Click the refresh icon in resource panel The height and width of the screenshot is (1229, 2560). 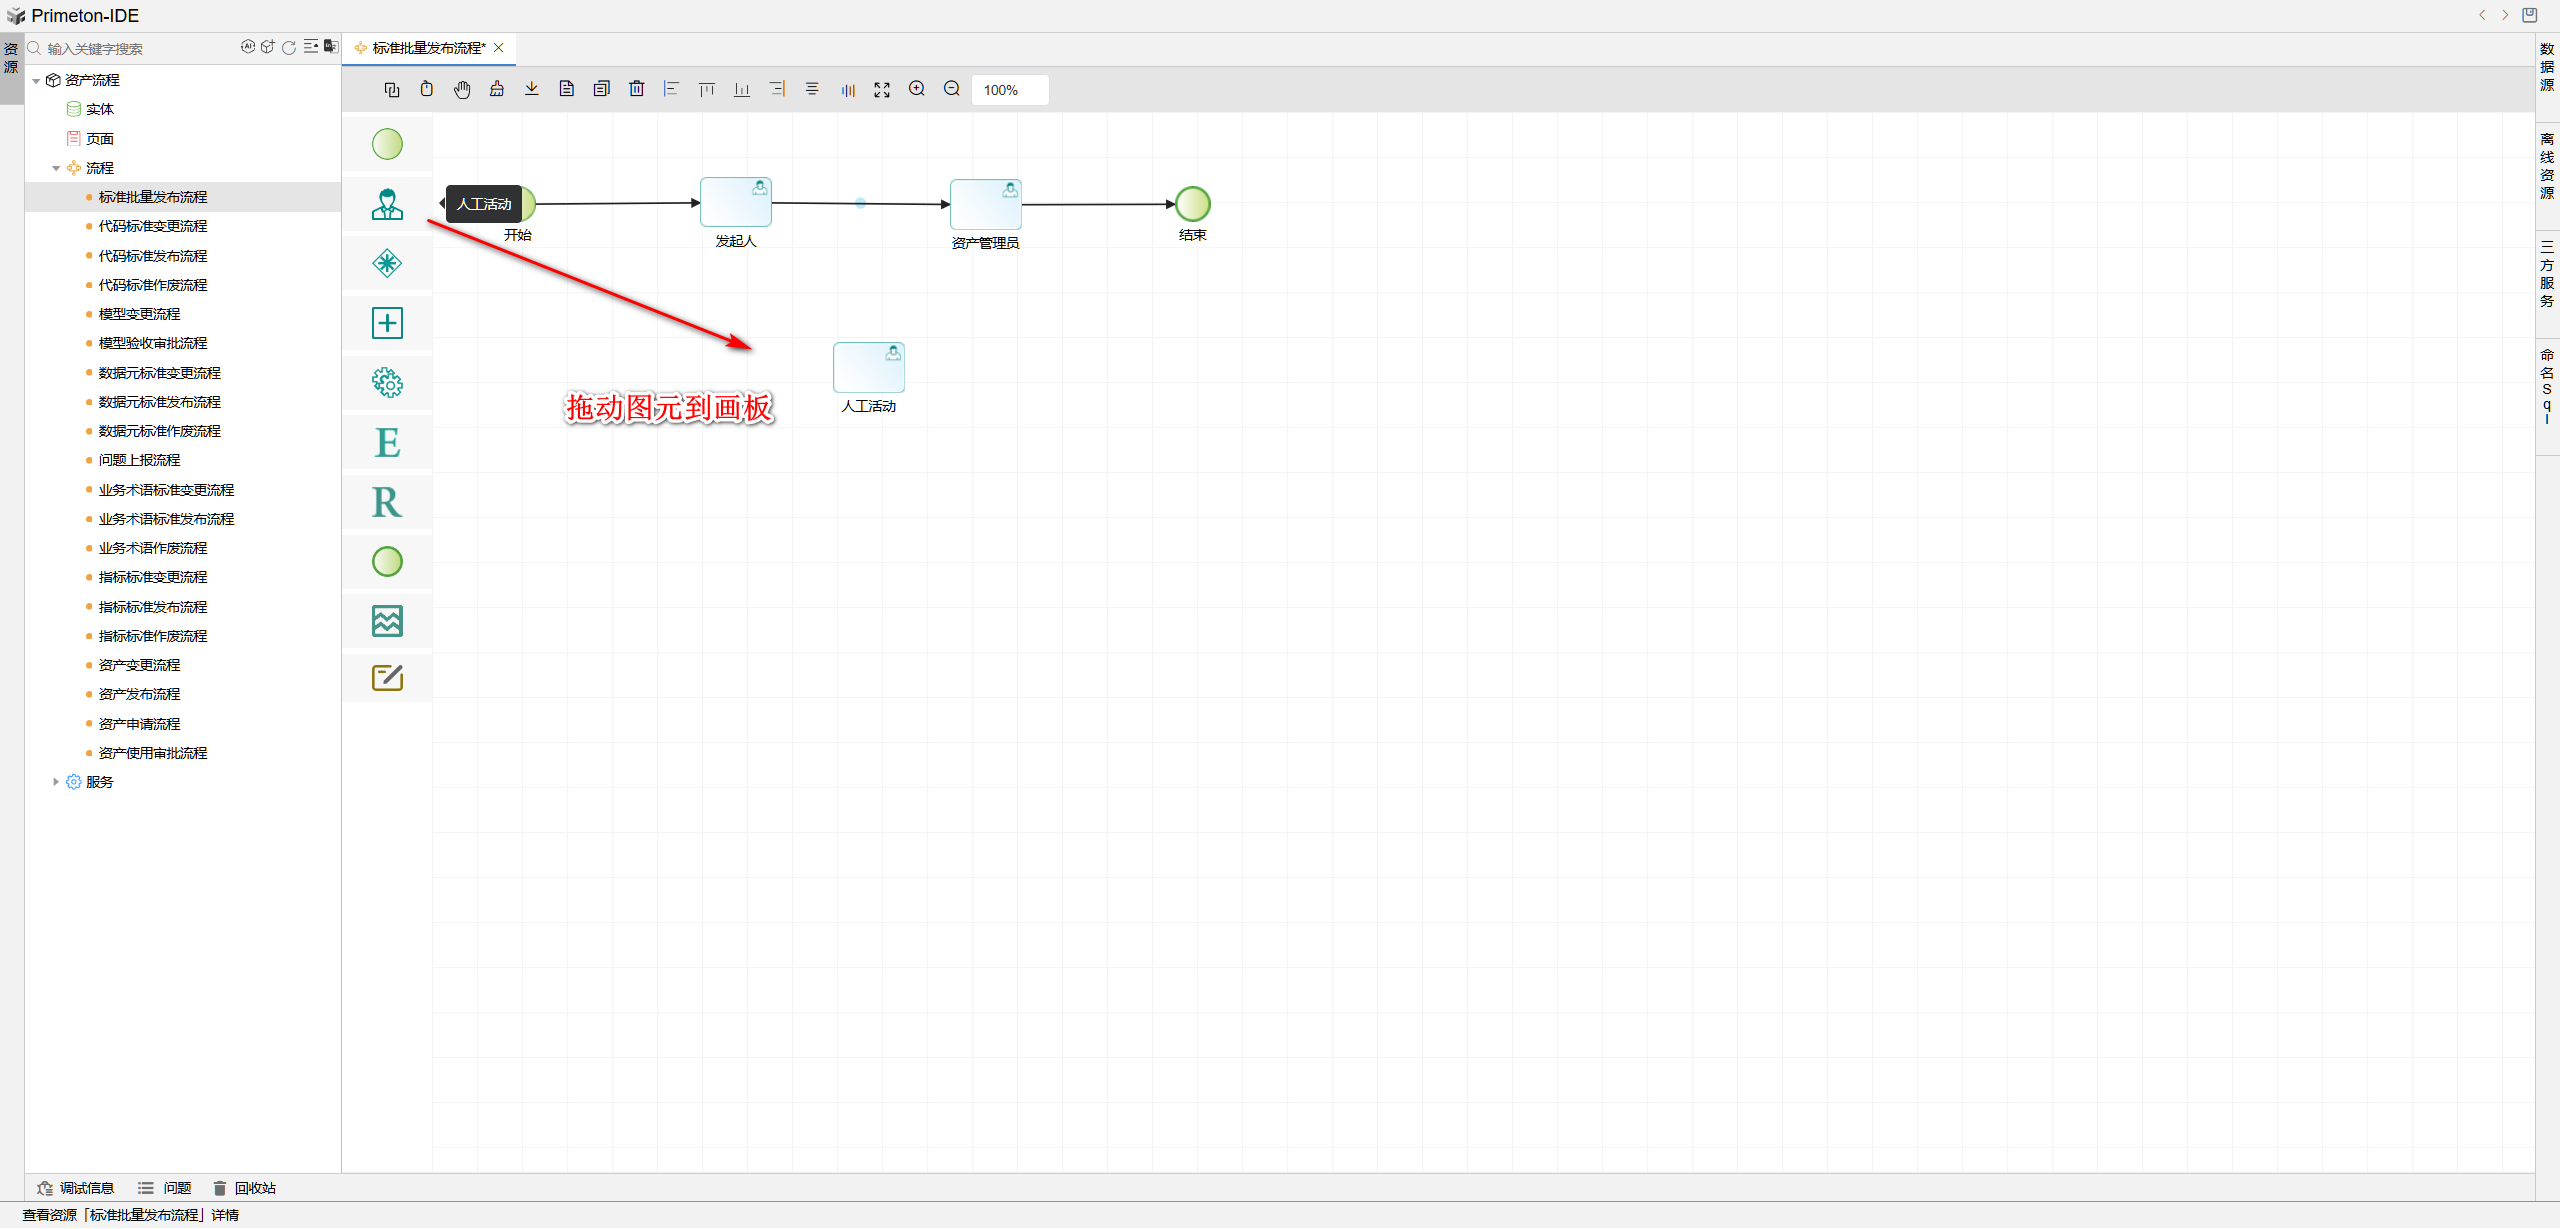pos(289,48)
